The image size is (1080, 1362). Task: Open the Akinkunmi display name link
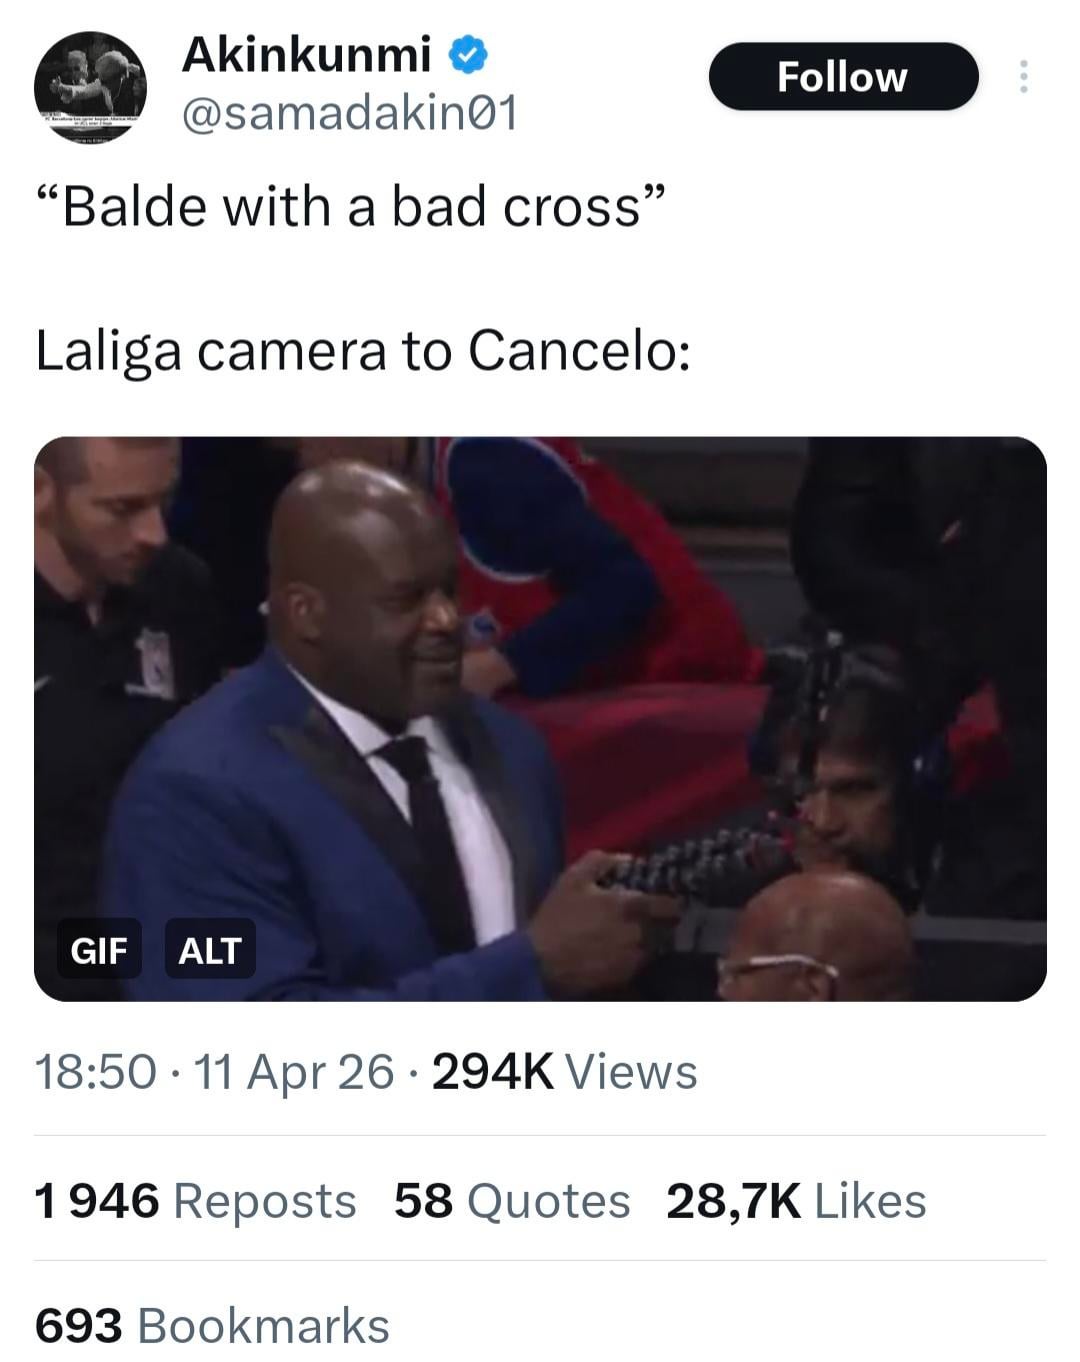coord(306,54)
